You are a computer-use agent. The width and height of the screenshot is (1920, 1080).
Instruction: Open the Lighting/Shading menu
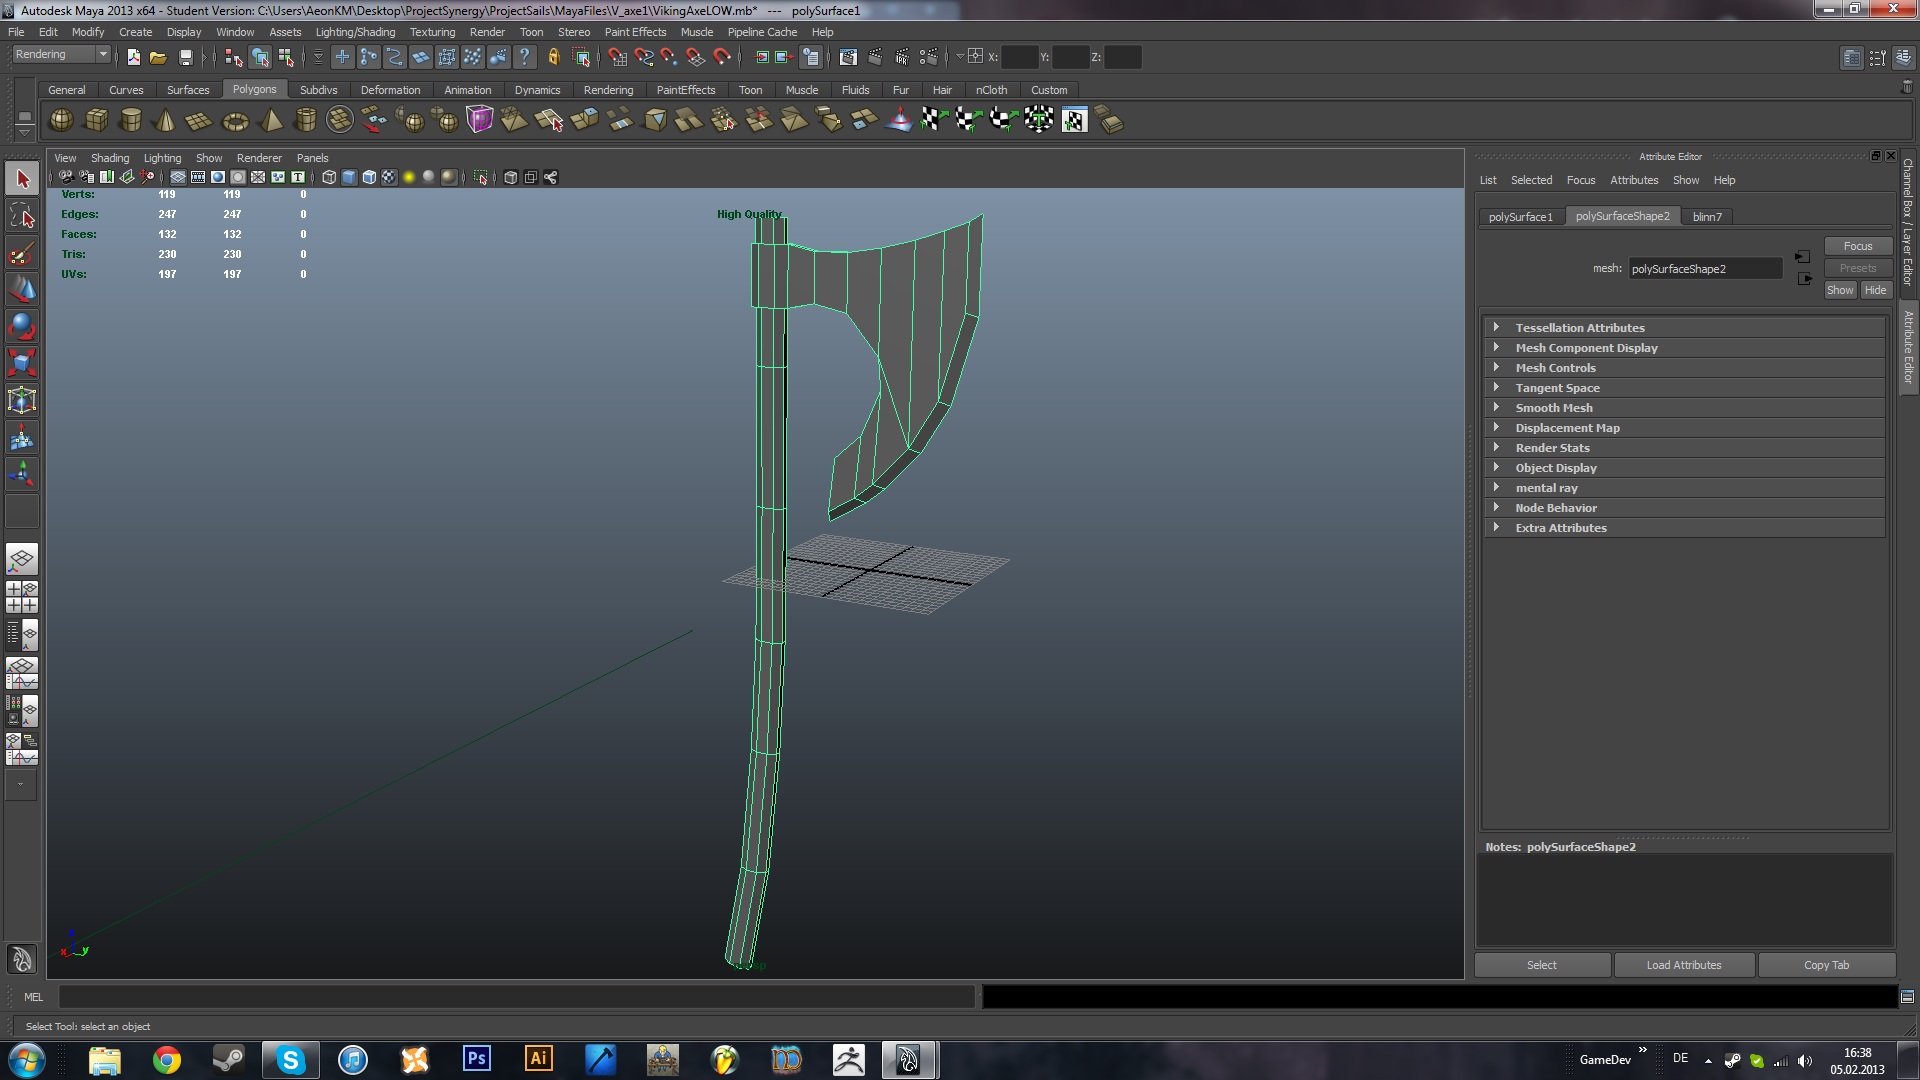[x=355, y=32]
